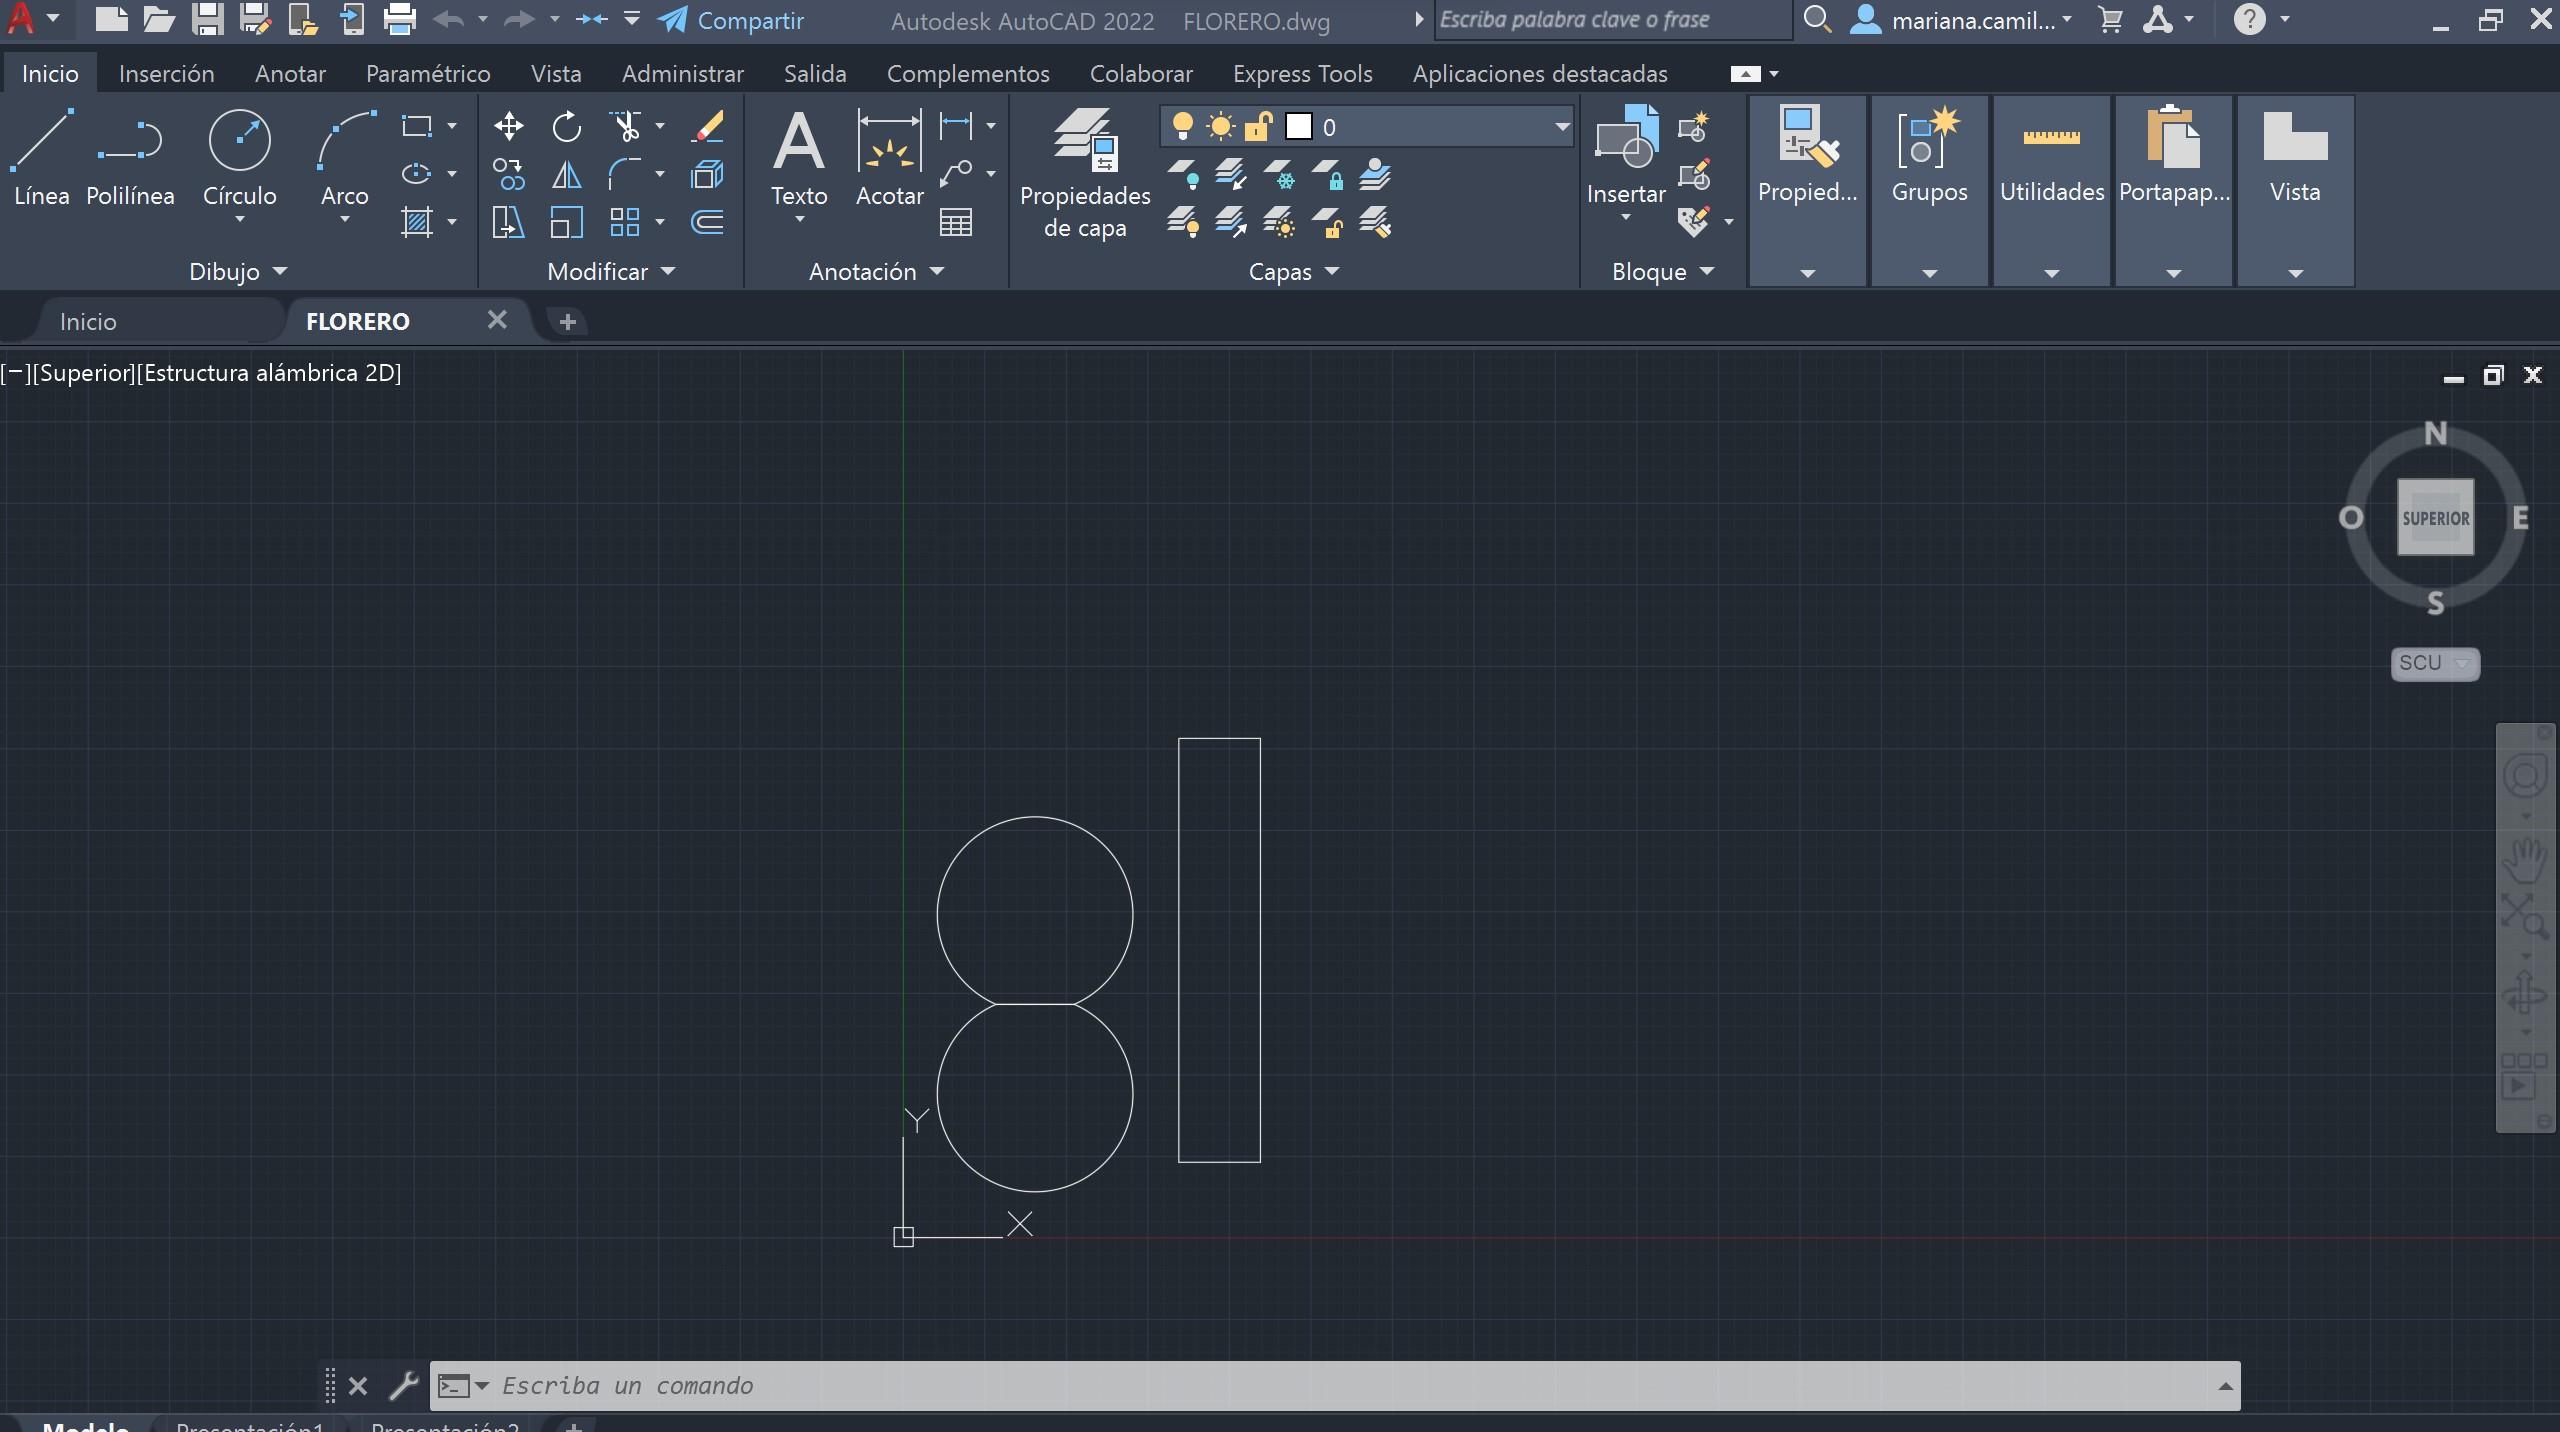Viewport: 2560px width, 1432px height.
Task: Click the command line input field
Action: (1300, 1385)
